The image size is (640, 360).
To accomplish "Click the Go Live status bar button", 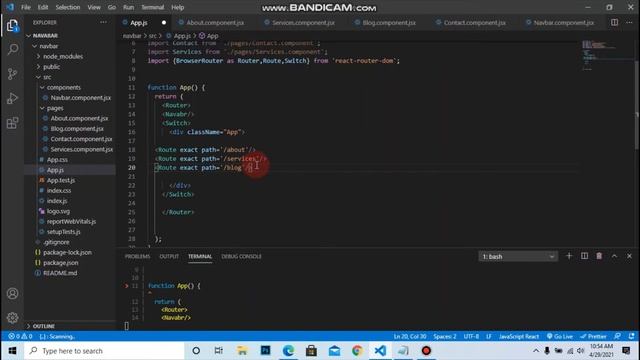I will point(560,336).
